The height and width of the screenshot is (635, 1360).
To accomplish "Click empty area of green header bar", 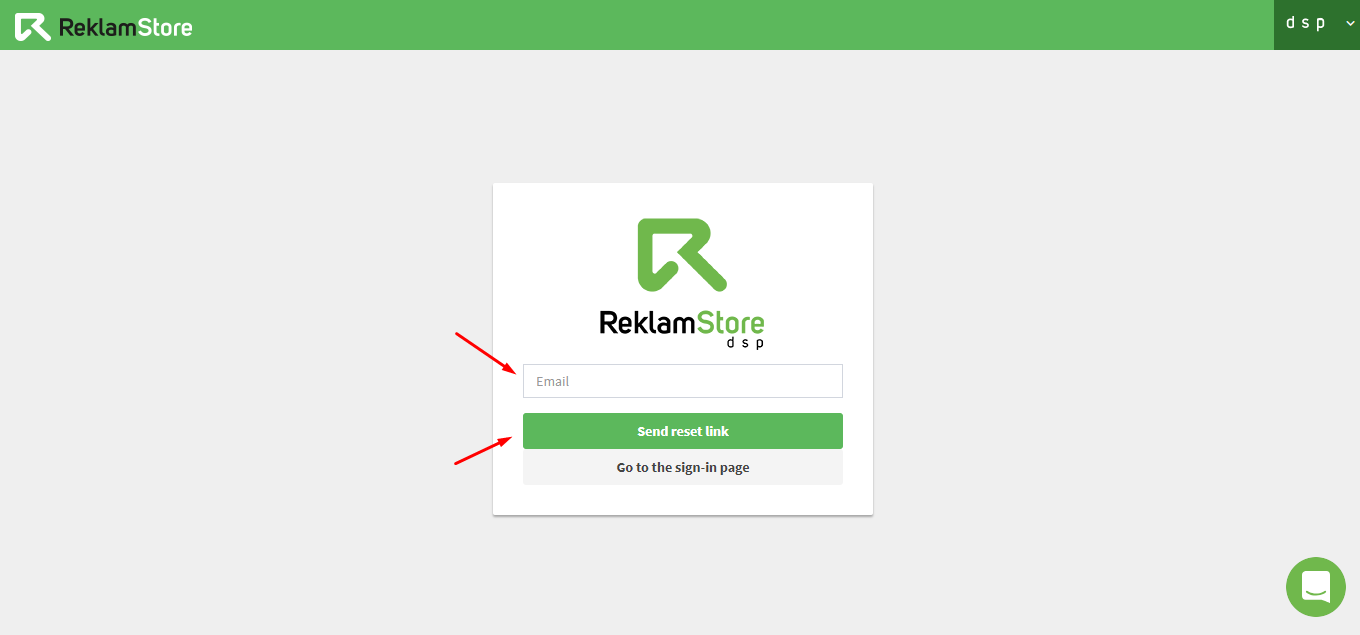I will (x=700, y=25).
